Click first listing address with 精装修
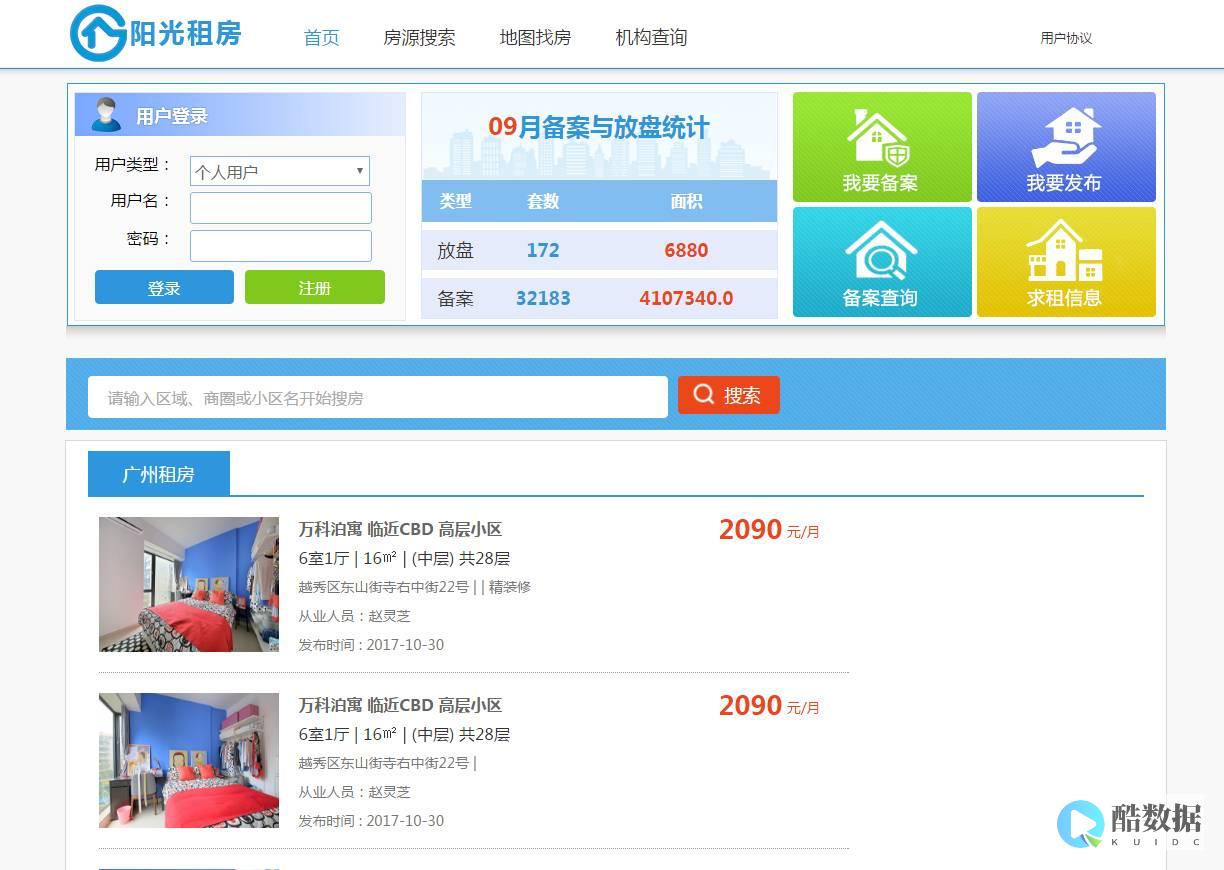 pyautogui.click(x=414, y=587)
